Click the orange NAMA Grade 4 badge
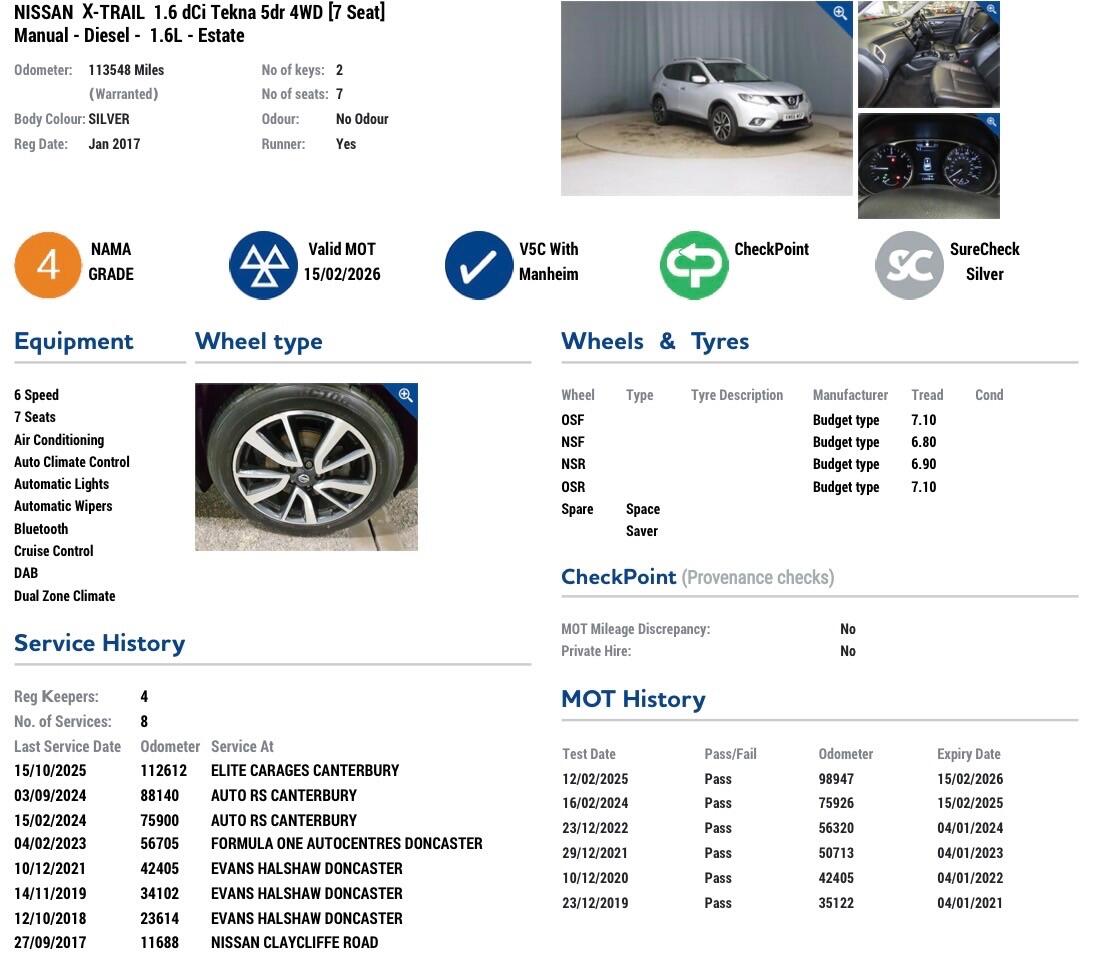The height and width of the screenshot is (962, 1101). (47, 265)
